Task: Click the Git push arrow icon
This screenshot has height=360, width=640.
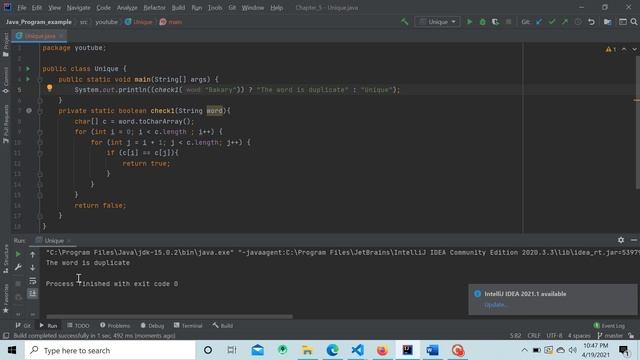Action: tap(565, 22)
